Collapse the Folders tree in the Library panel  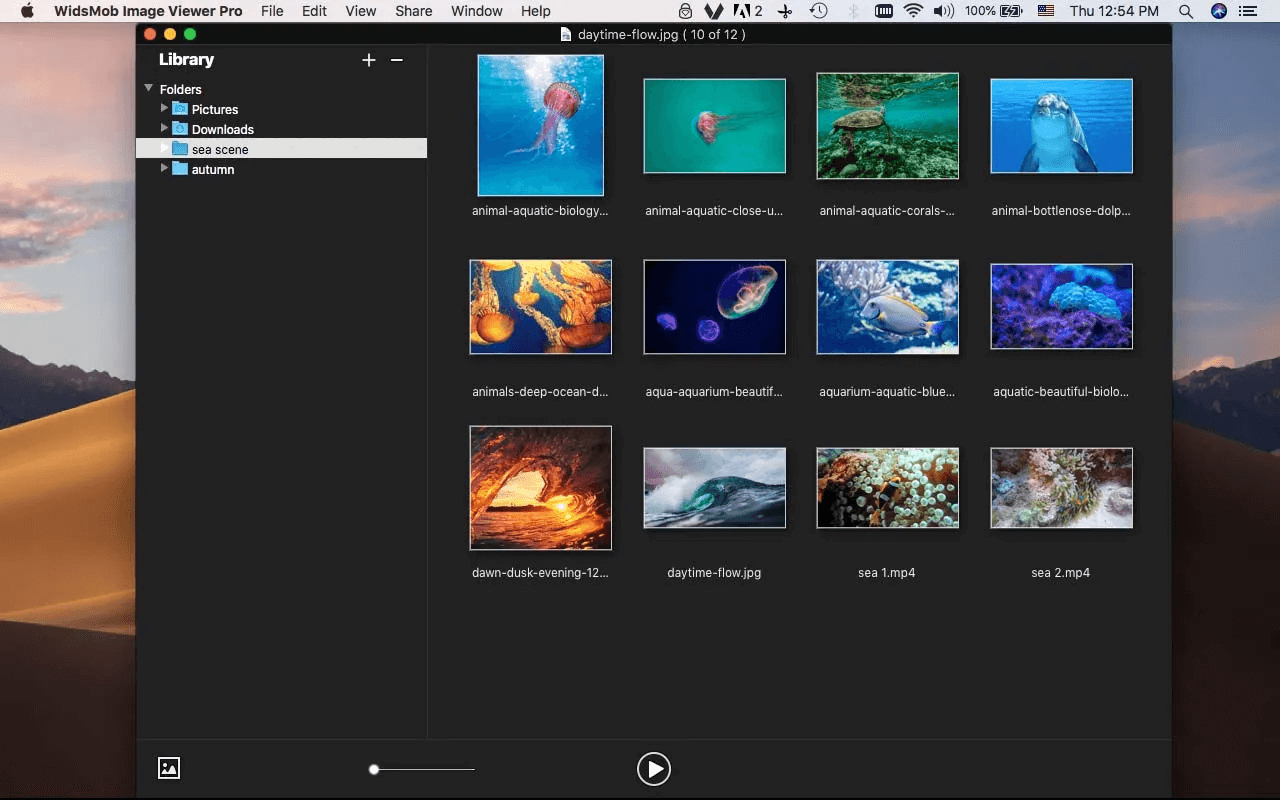coord(148,88)
